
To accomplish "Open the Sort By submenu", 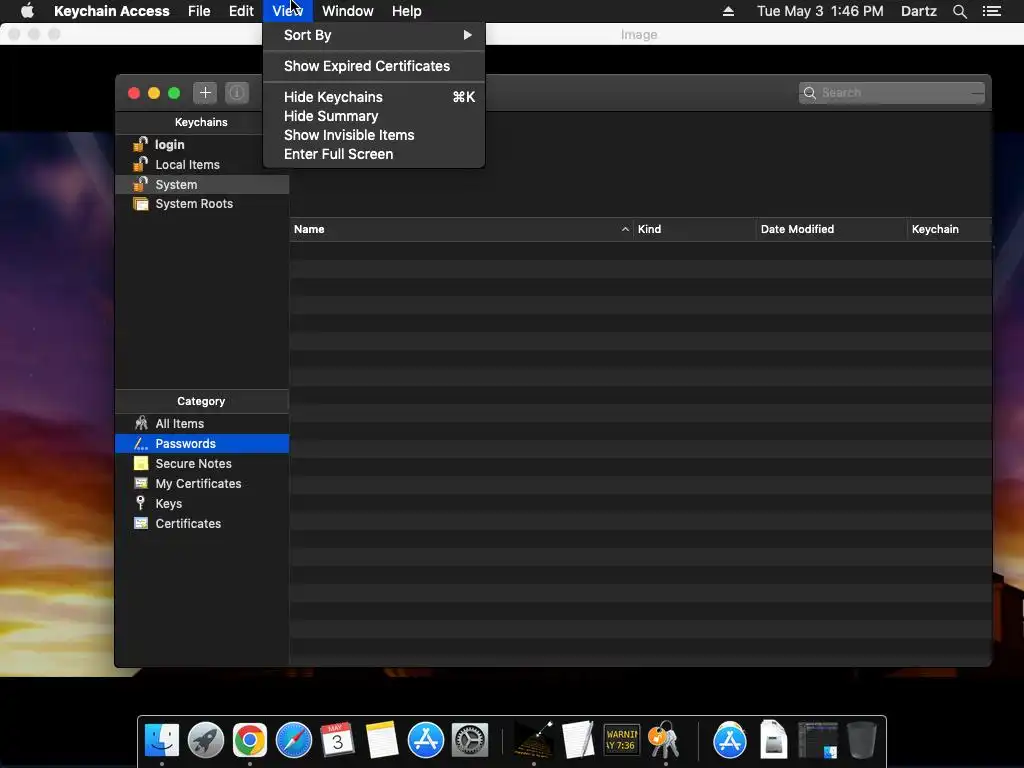I will tap(374, 35).
